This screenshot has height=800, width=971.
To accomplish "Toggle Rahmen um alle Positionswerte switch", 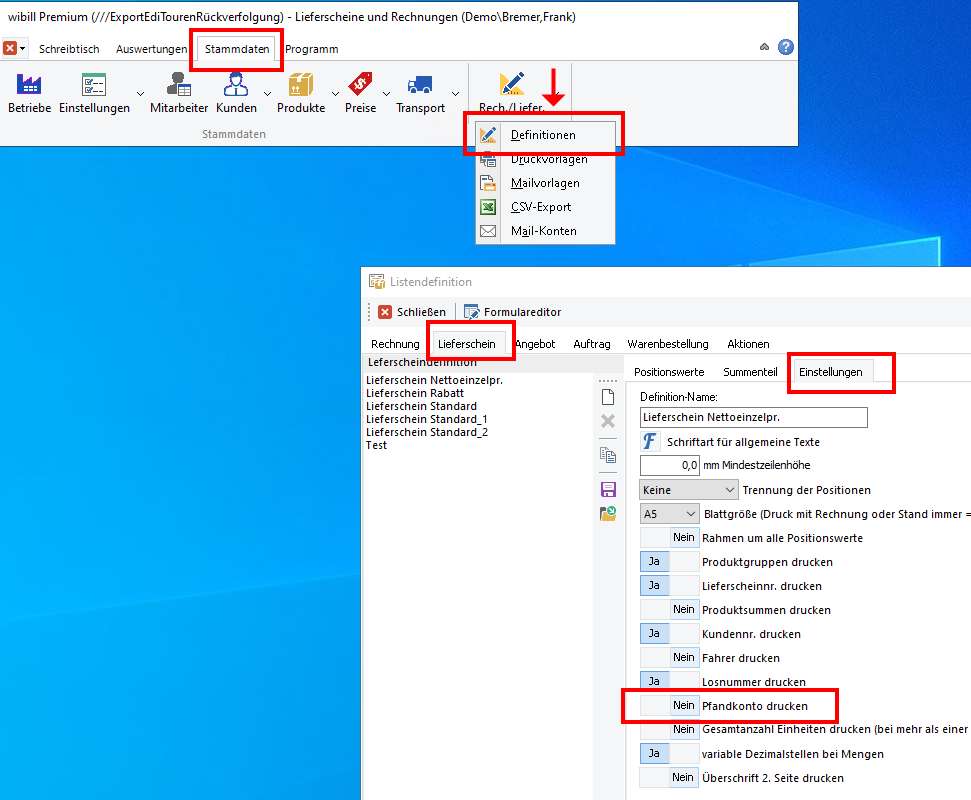I will (x=669, y=537).
